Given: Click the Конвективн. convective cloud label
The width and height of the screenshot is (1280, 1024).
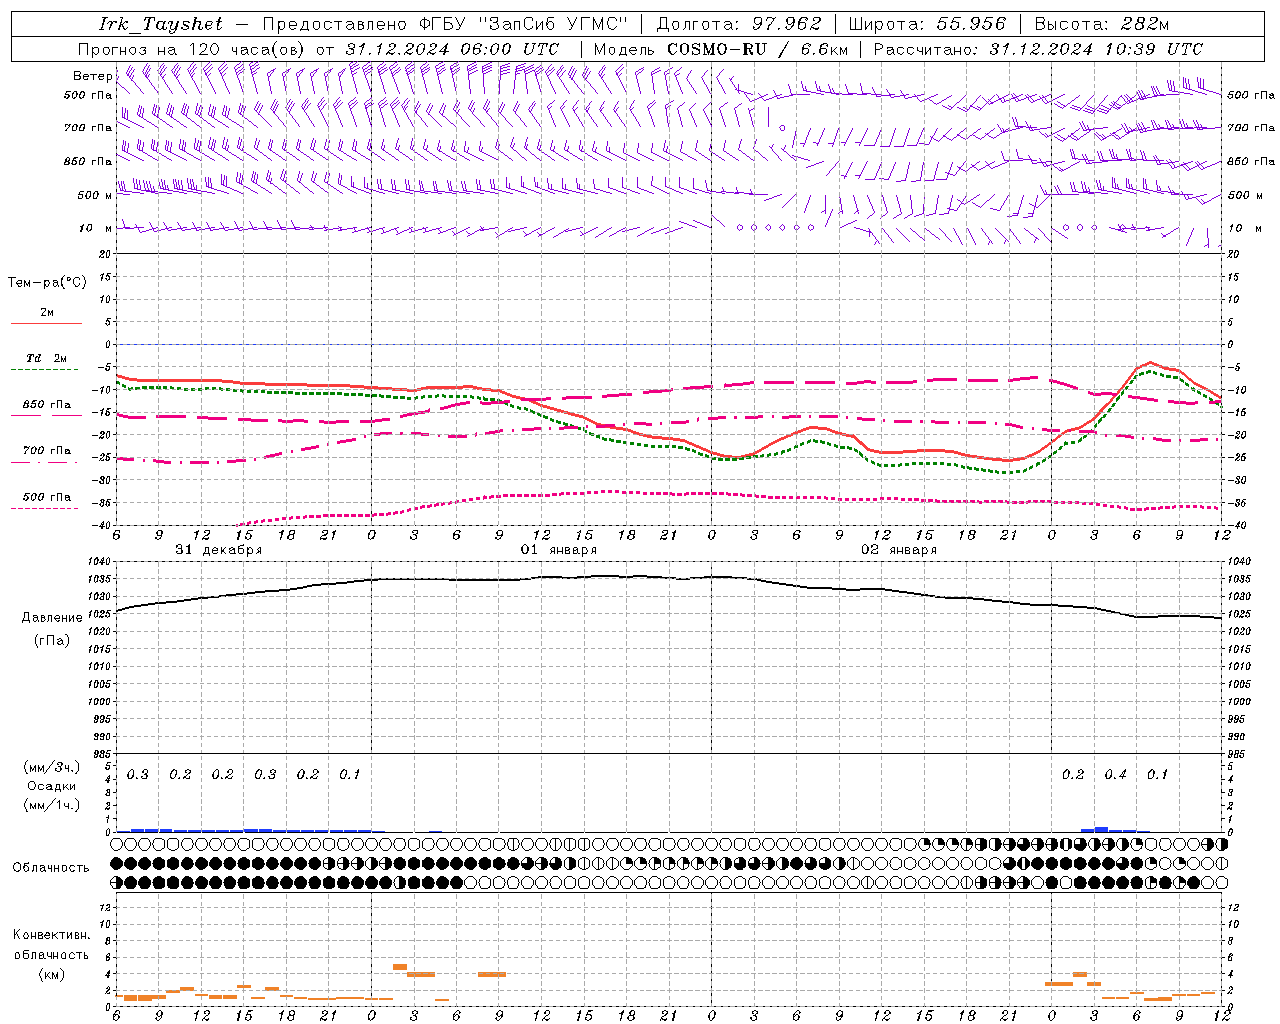Looking at the screenshot, I should coord(51,935).
